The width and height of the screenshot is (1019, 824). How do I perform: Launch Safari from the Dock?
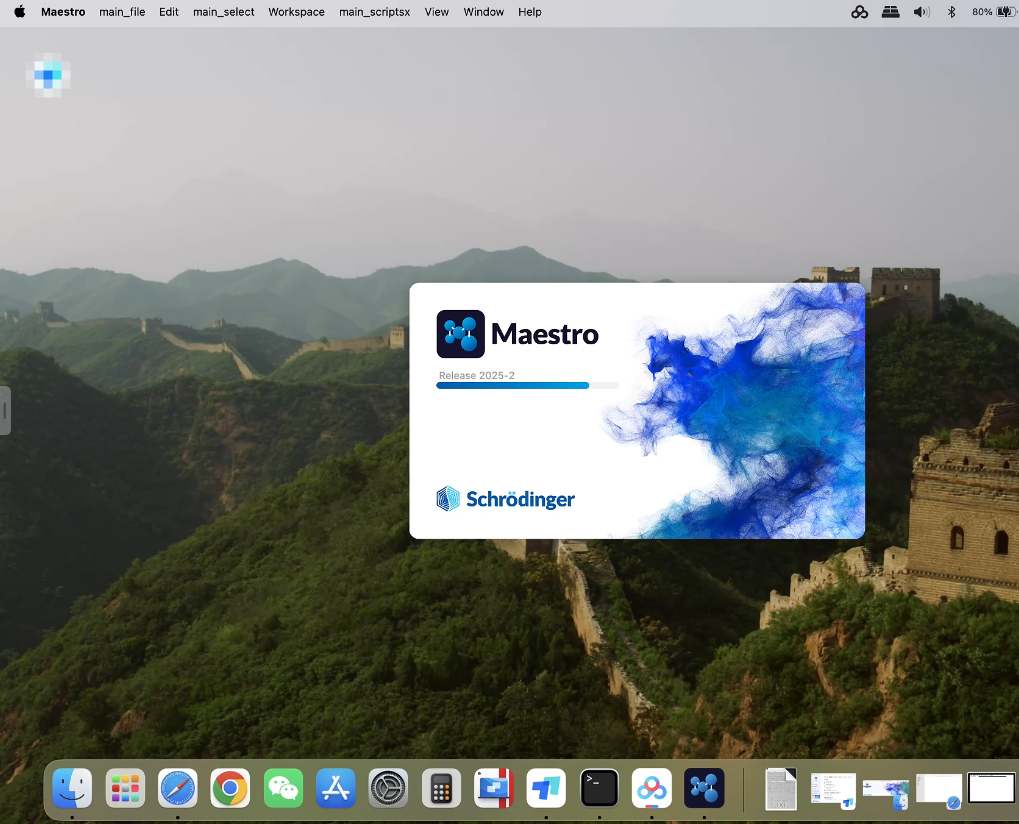[x=177, y=788]
